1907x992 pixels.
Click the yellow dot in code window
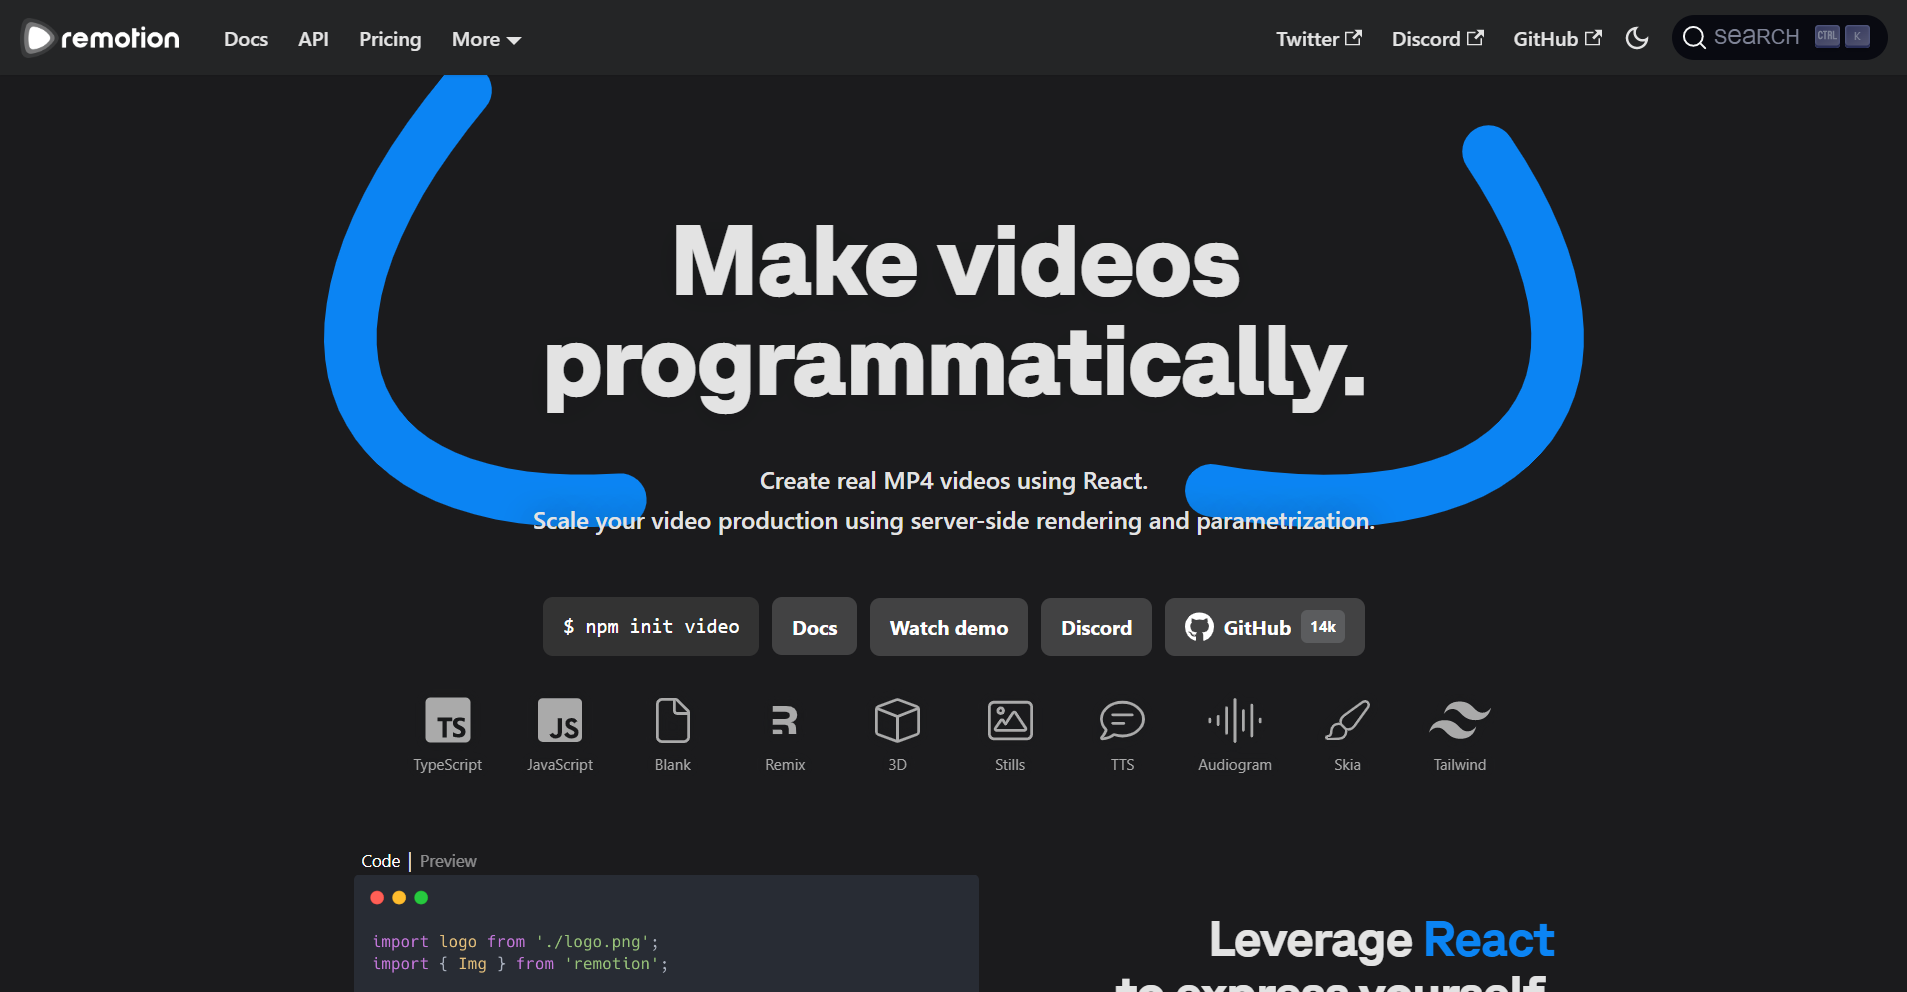(x=399, y=897)
